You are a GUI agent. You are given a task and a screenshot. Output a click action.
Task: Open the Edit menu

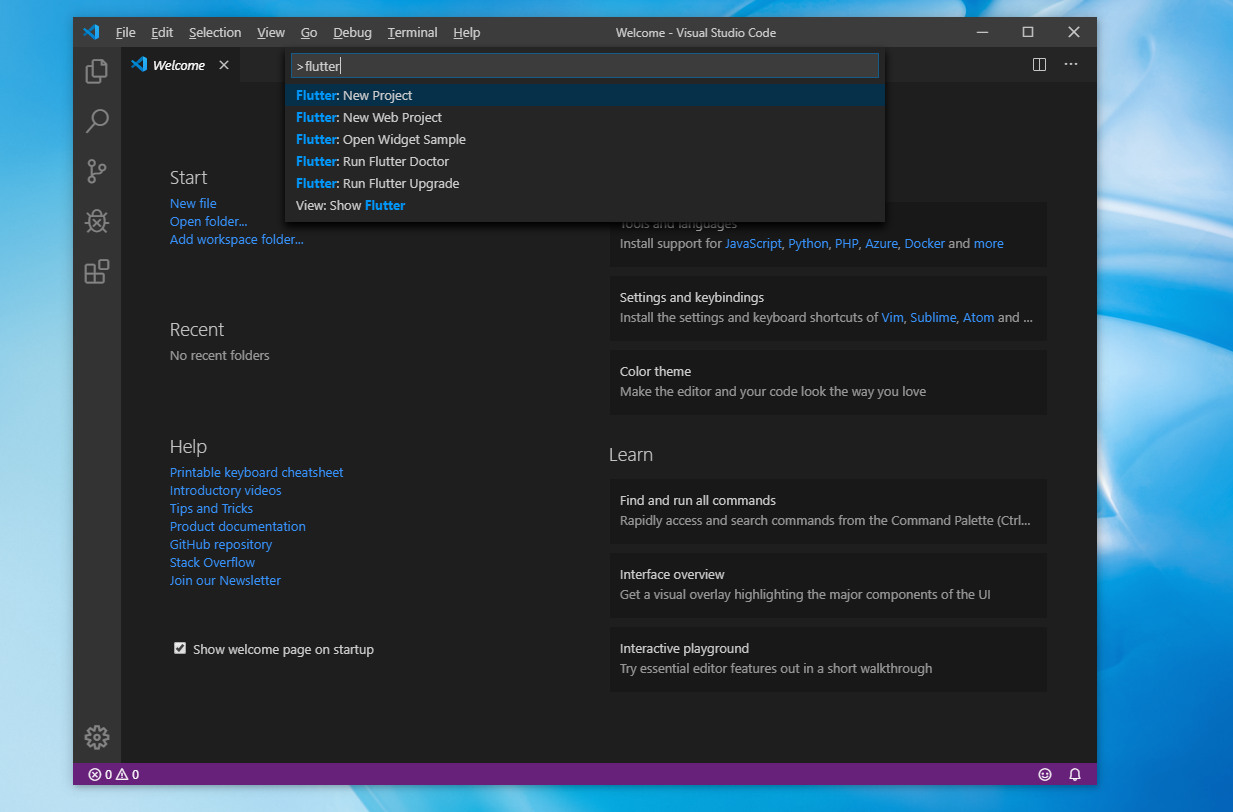coord(162,32)
